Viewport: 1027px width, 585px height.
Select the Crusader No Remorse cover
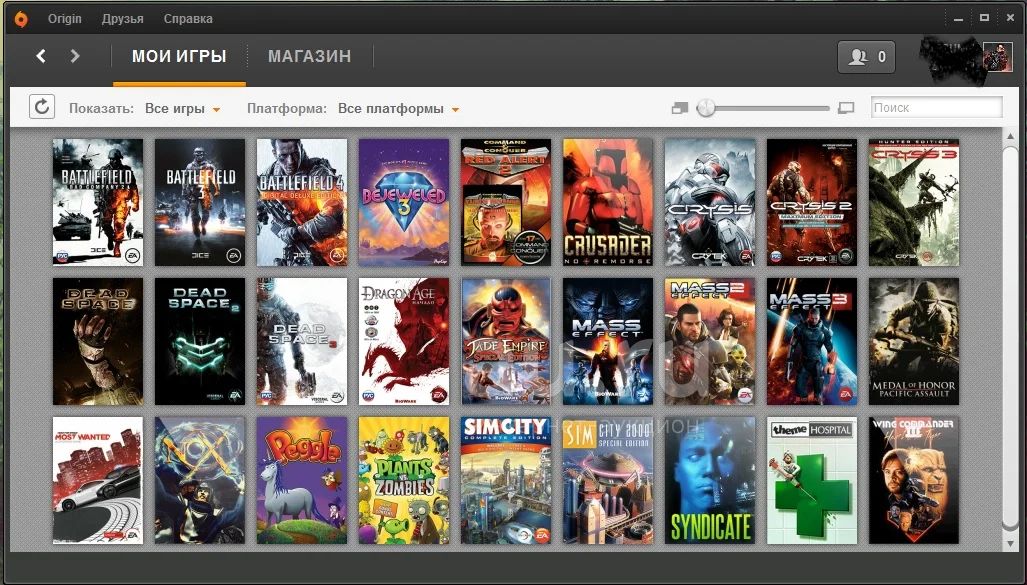point(608,202)
